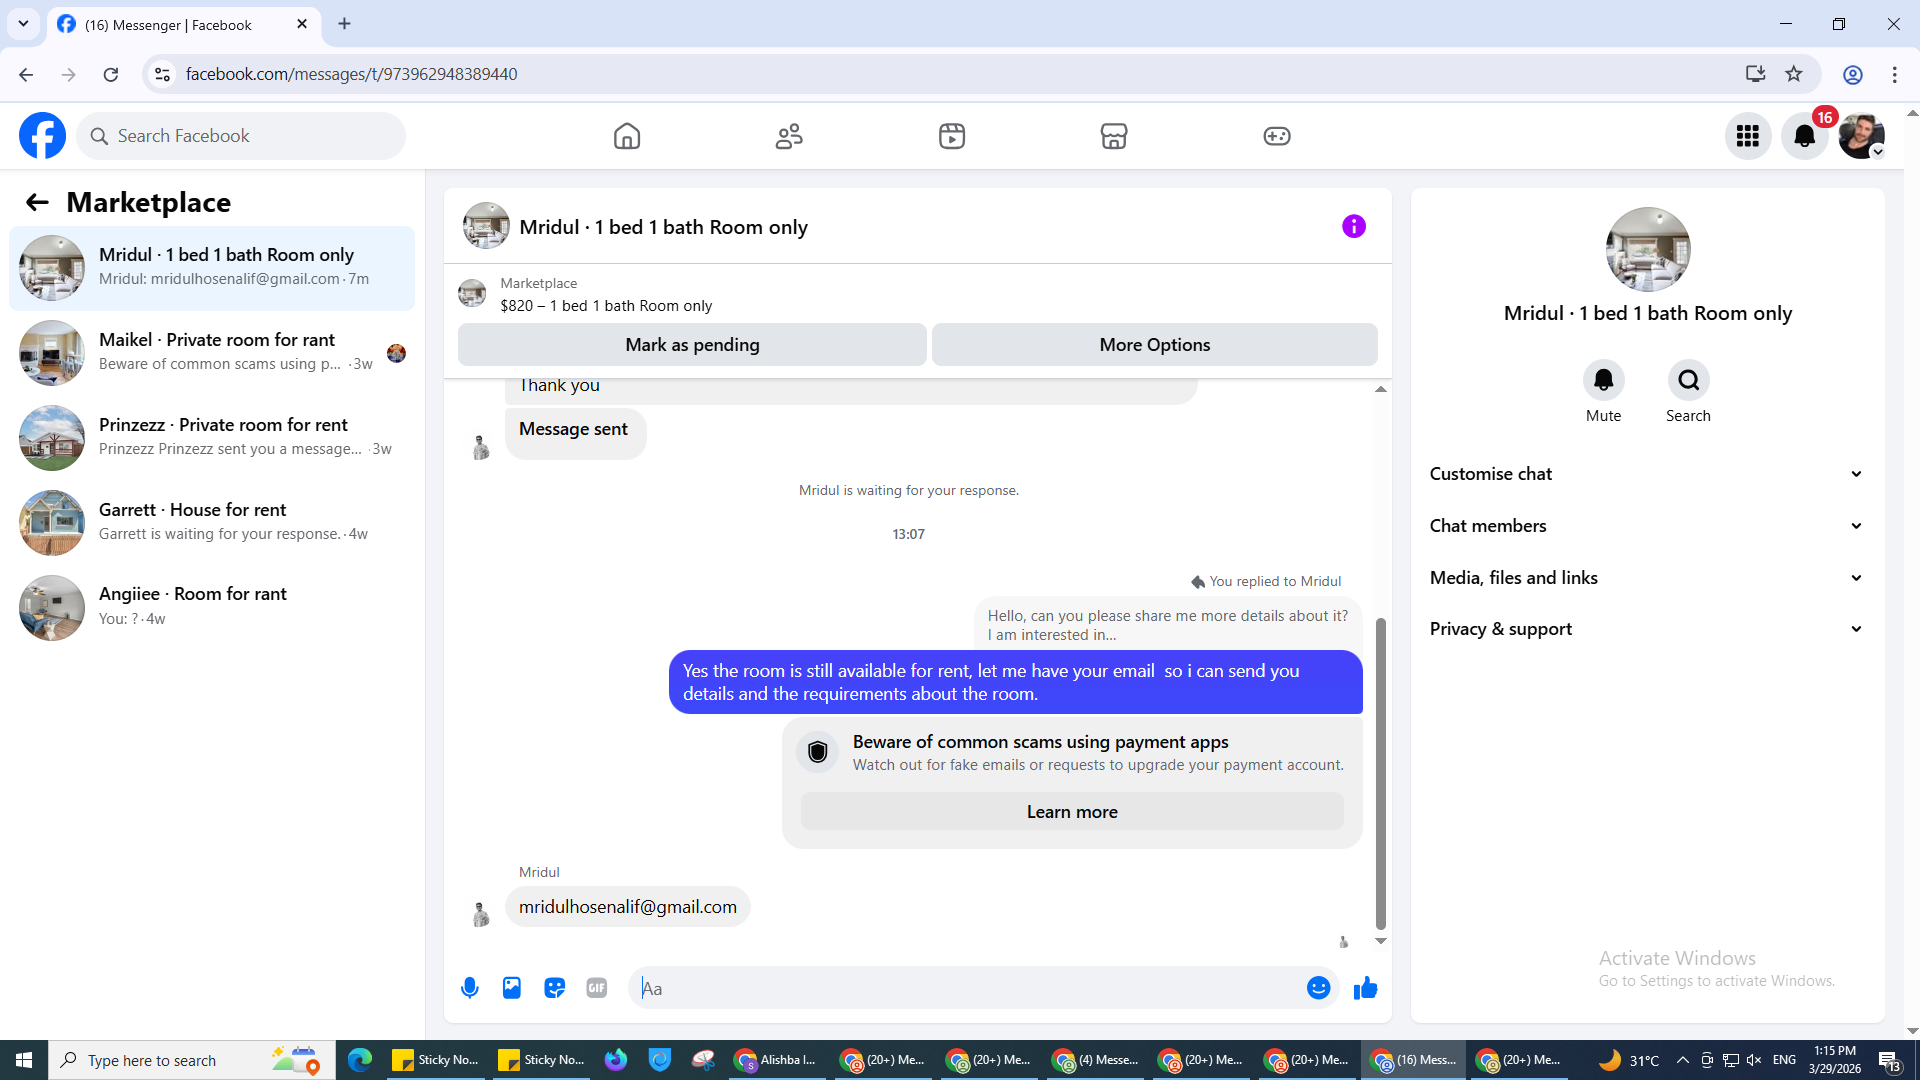Screen dimensions: 1920x1080
Task: View site information icon in address bar
Action: pyautogui.click(x=162, y=74)
